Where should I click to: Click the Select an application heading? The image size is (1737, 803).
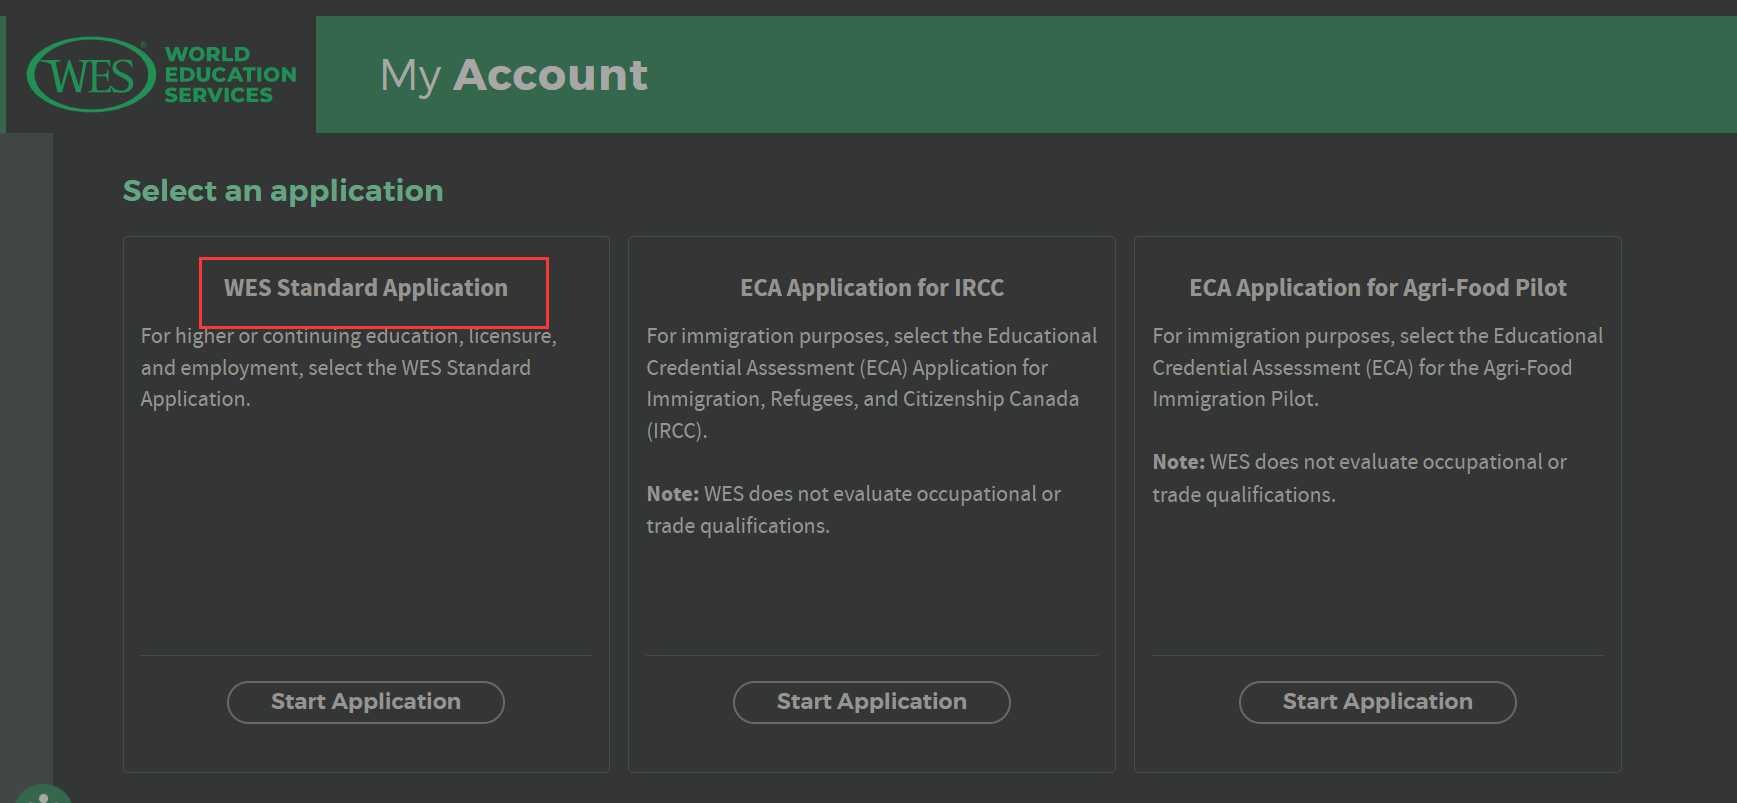(x=283, y=191)
